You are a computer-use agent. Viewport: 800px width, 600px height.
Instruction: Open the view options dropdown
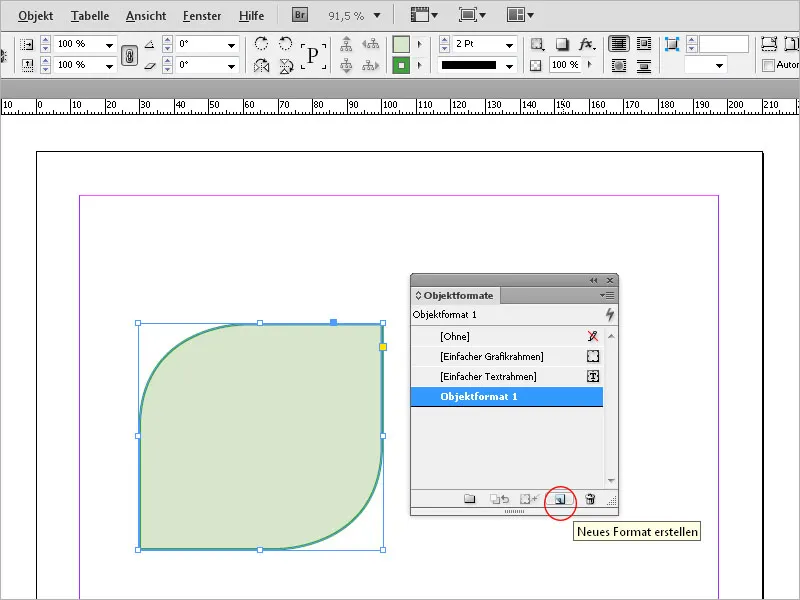424,15
